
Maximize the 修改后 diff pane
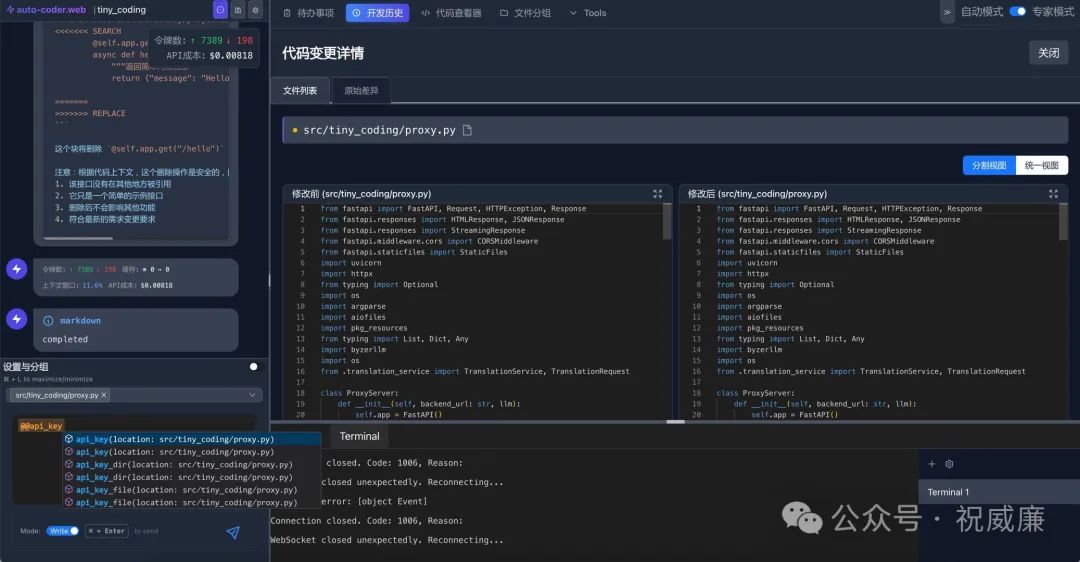pyautogui.click(x=1053, y=194)
